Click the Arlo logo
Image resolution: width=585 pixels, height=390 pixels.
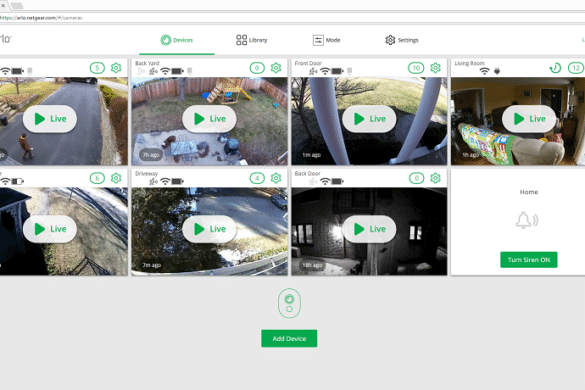coord(6,39)
